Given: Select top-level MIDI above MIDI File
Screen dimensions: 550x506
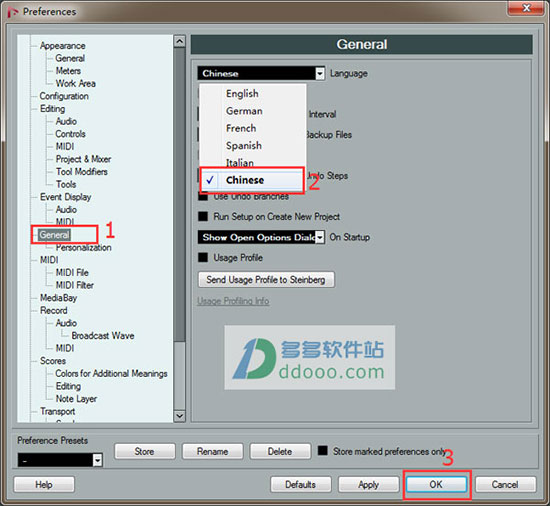Looking at the screenshot, I should pos(49,260).
